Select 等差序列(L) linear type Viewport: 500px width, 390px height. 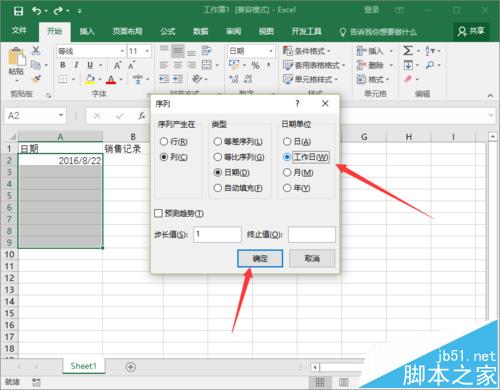pos(238,142)
